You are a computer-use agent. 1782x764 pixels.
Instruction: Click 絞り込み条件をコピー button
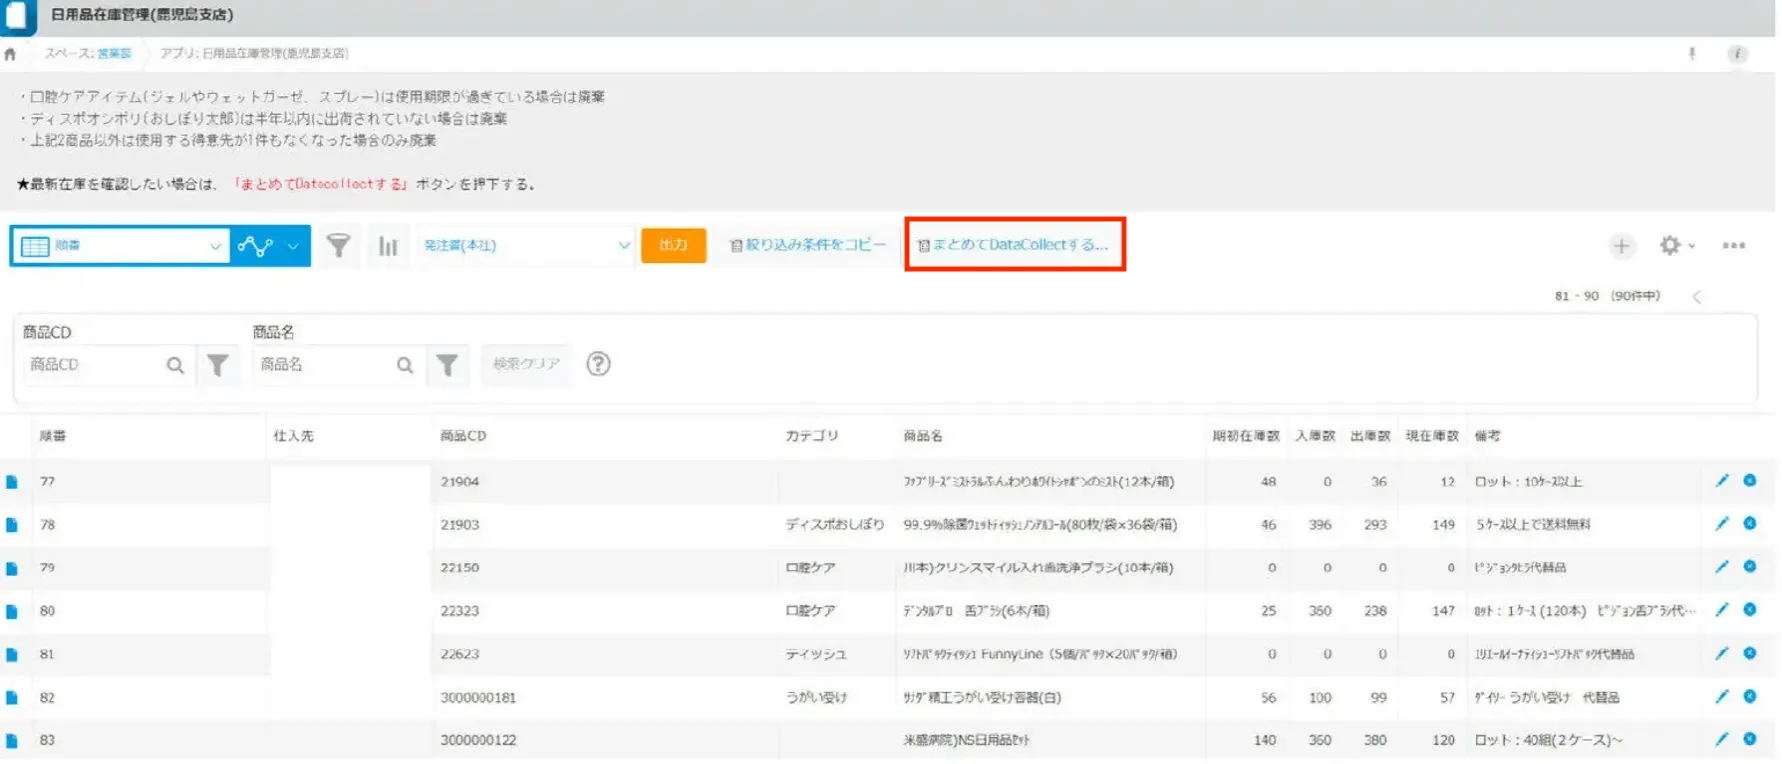coord(807,245)
